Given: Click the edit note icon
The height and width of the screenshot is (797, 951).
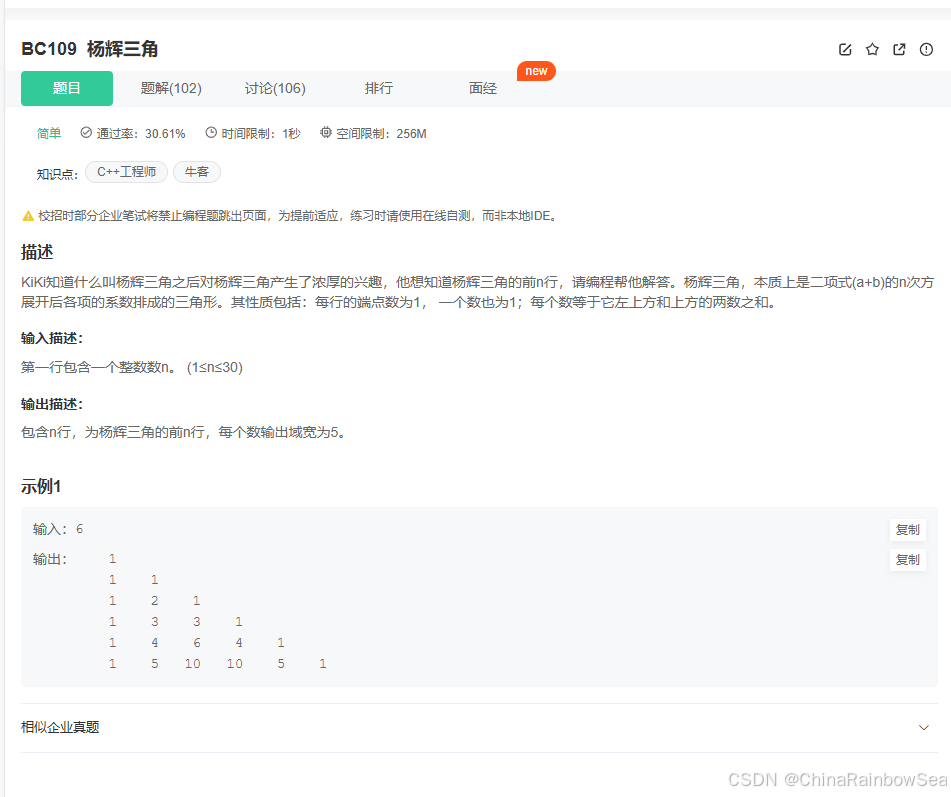Looking at the screenshot, I should point(845,50).
